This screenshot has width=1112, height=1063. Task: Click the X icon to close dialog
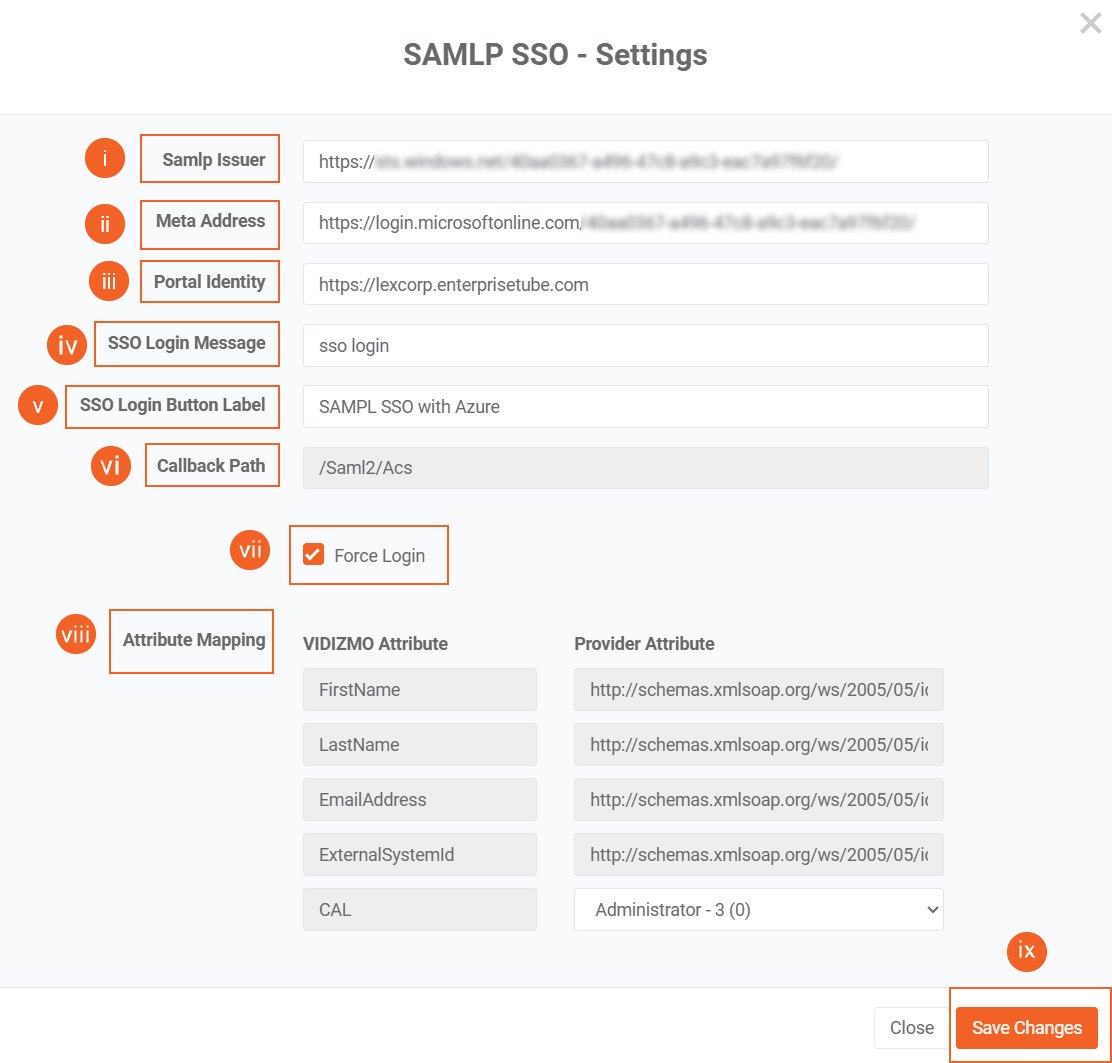tap(1090, 23)
